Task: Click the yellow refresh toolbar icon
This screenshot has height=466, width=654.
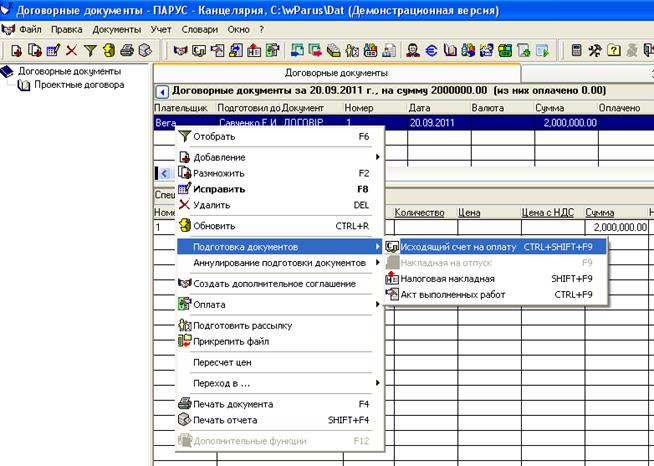Action: [x=108, y=50]
